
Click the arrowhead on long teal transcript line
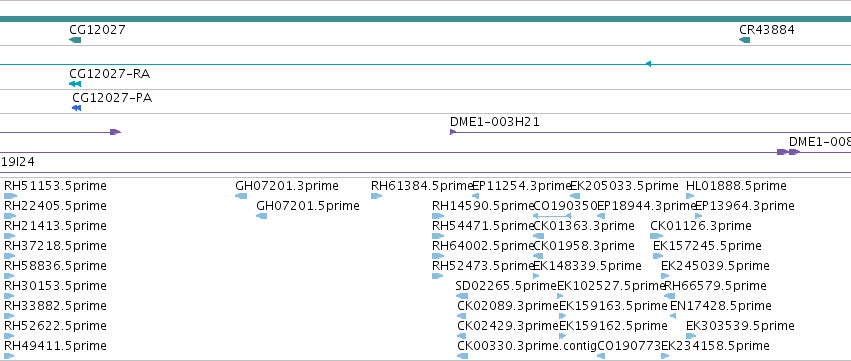(647, 64)
